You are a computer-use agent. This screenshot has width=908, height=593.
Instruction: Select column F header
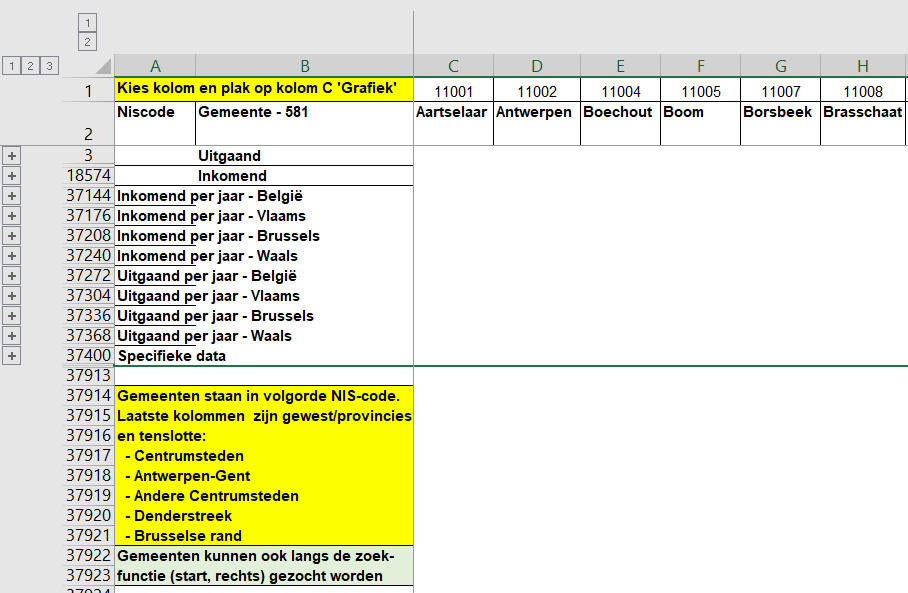701,66
